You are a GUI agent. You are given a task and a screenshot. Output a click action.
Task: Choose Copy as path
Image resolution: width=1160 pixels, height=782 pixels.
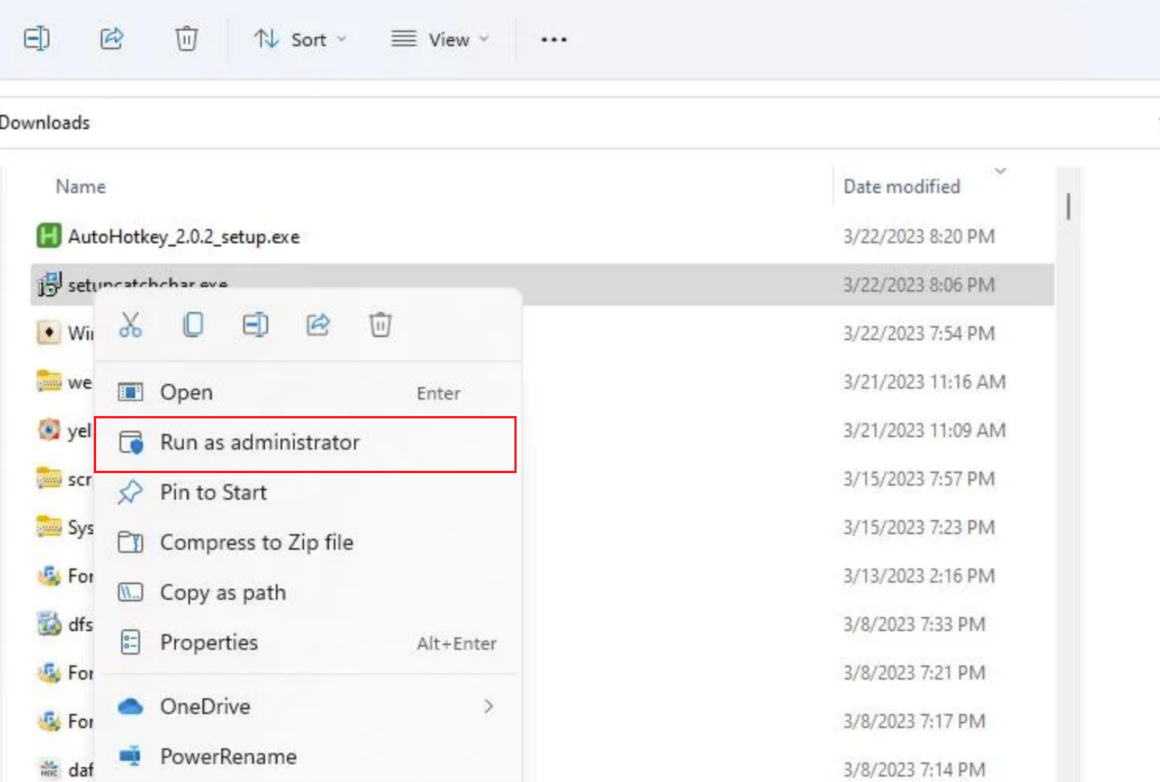coord(224,592)
